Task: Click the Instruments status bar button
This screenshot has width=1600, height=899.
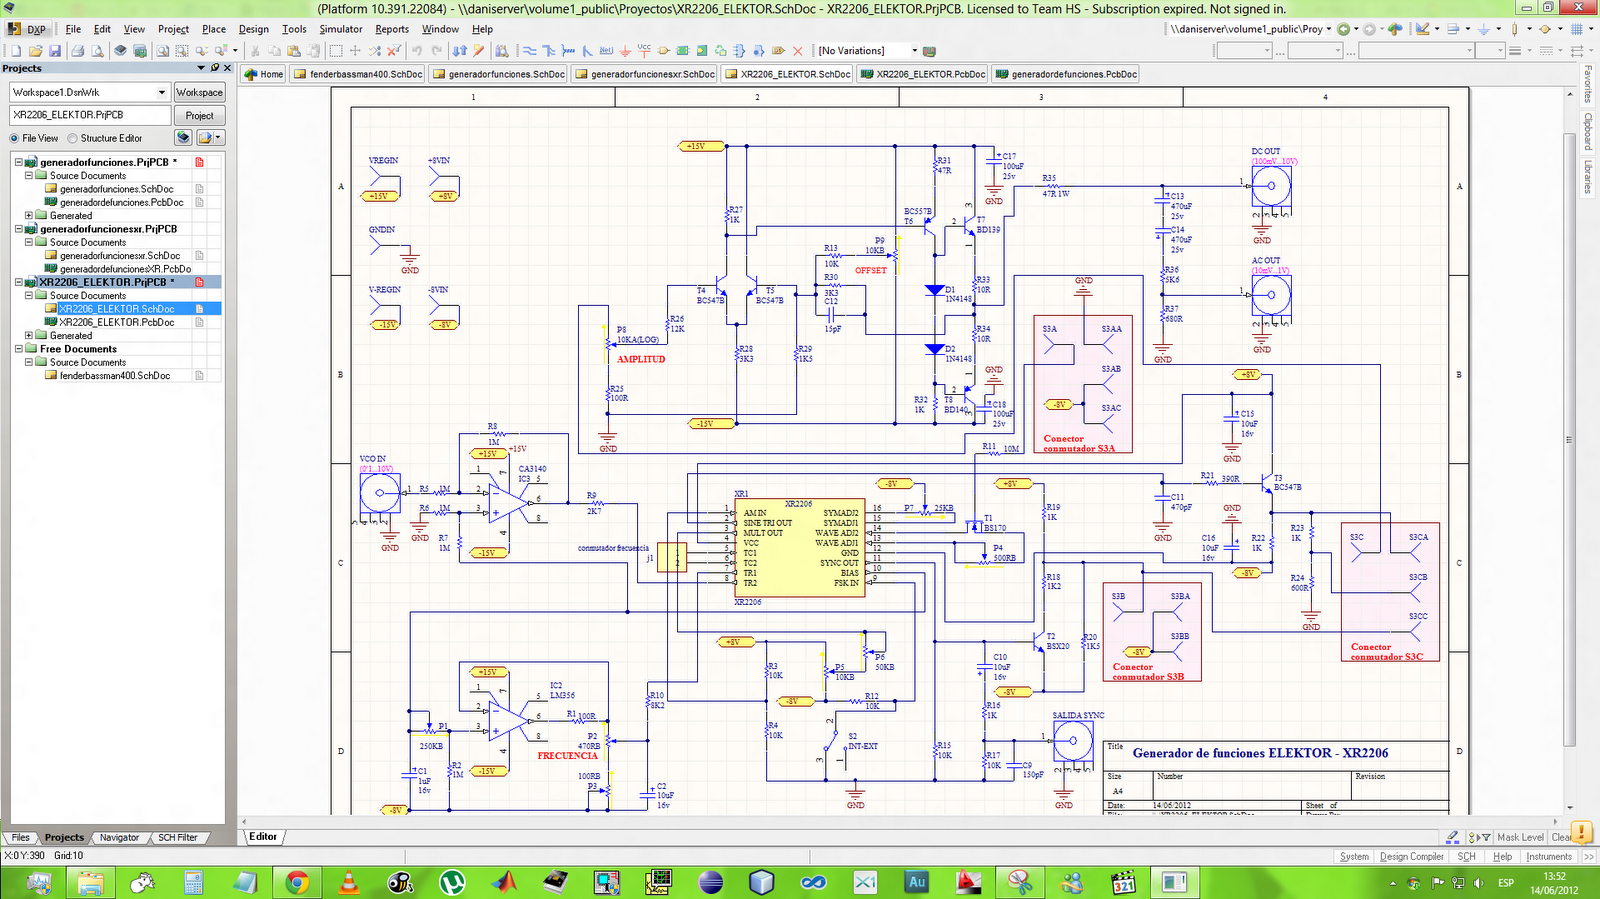Action: [x=1549, y=856]
